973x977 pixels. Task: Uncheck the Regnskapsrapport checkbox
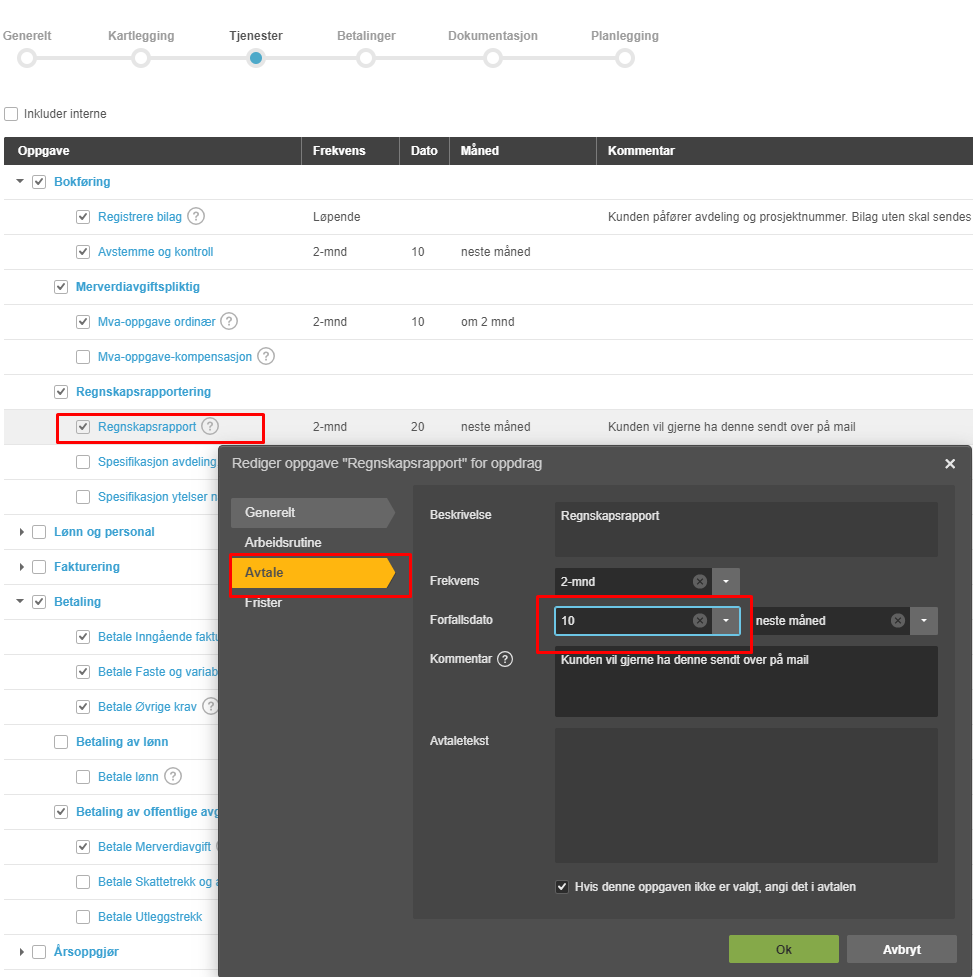coord(83,427)
